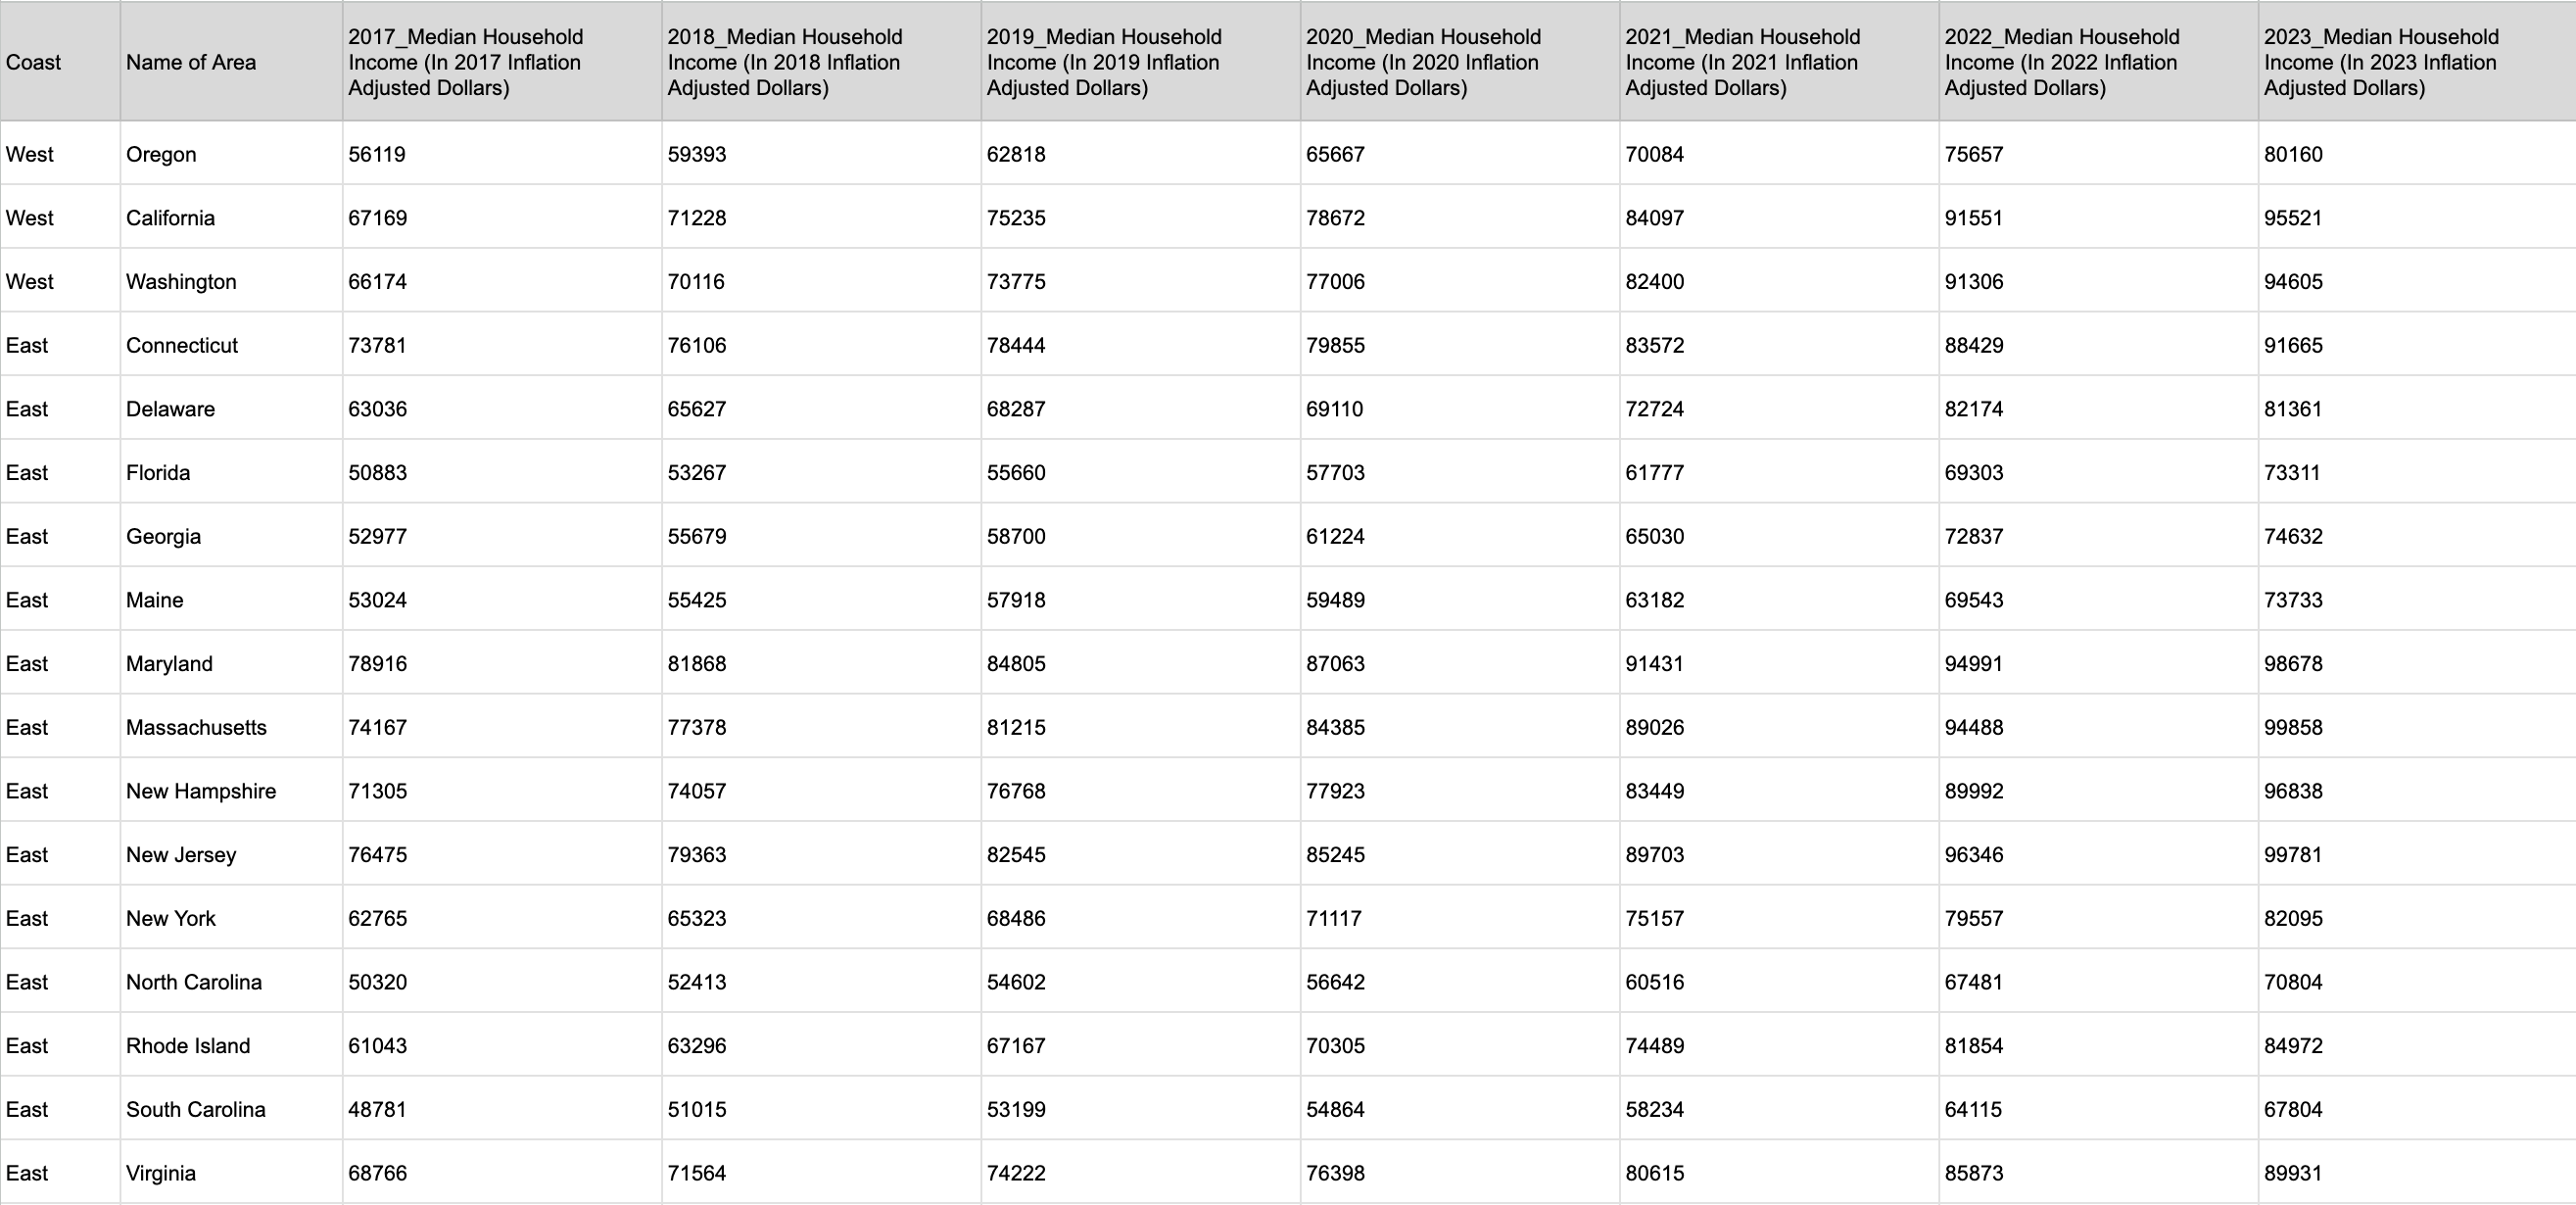The height and width of the screenshot is (1205, 2576).
Task: Select Virginia's 2023 income value 89931
Action: click(2293, 1173)
